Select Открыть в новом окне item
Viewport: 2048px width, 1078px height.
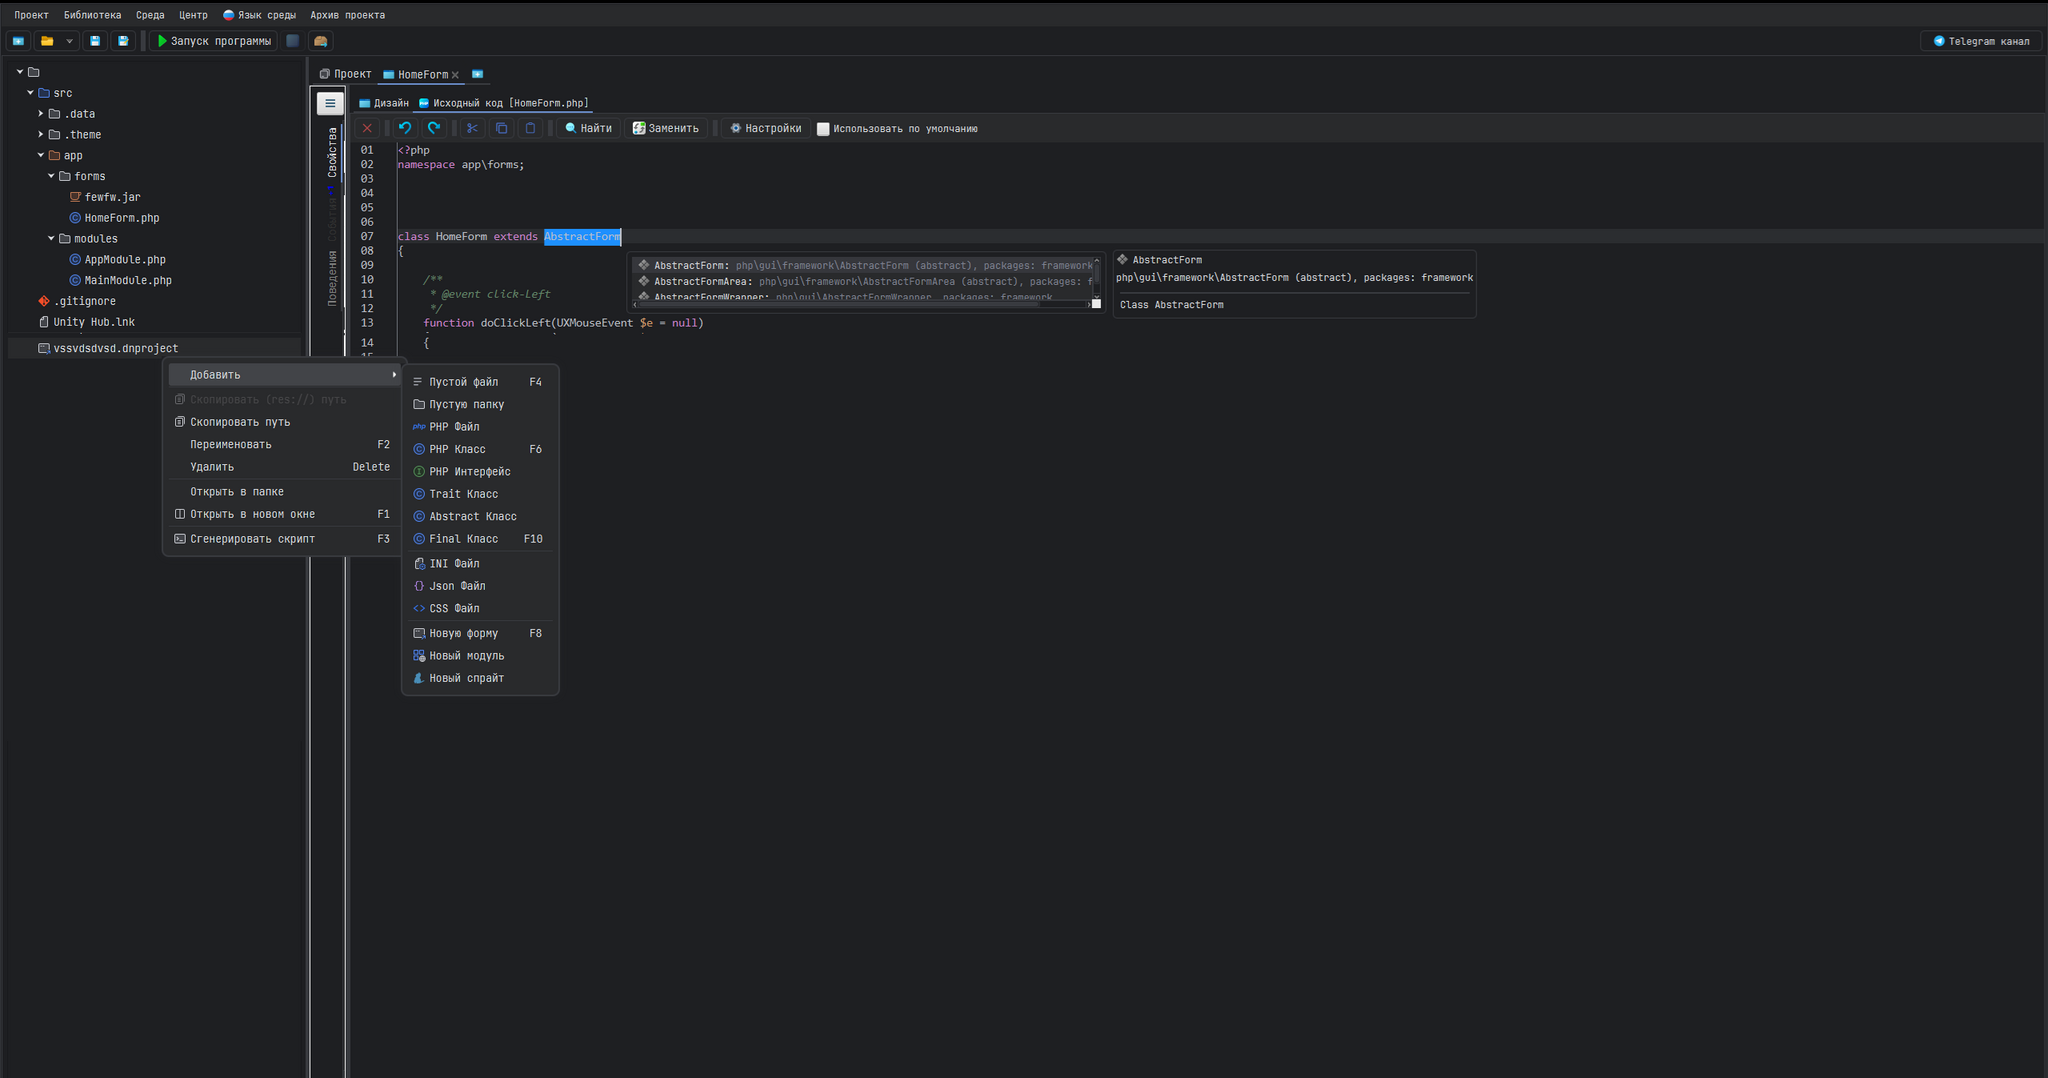(x=284, y=514)
